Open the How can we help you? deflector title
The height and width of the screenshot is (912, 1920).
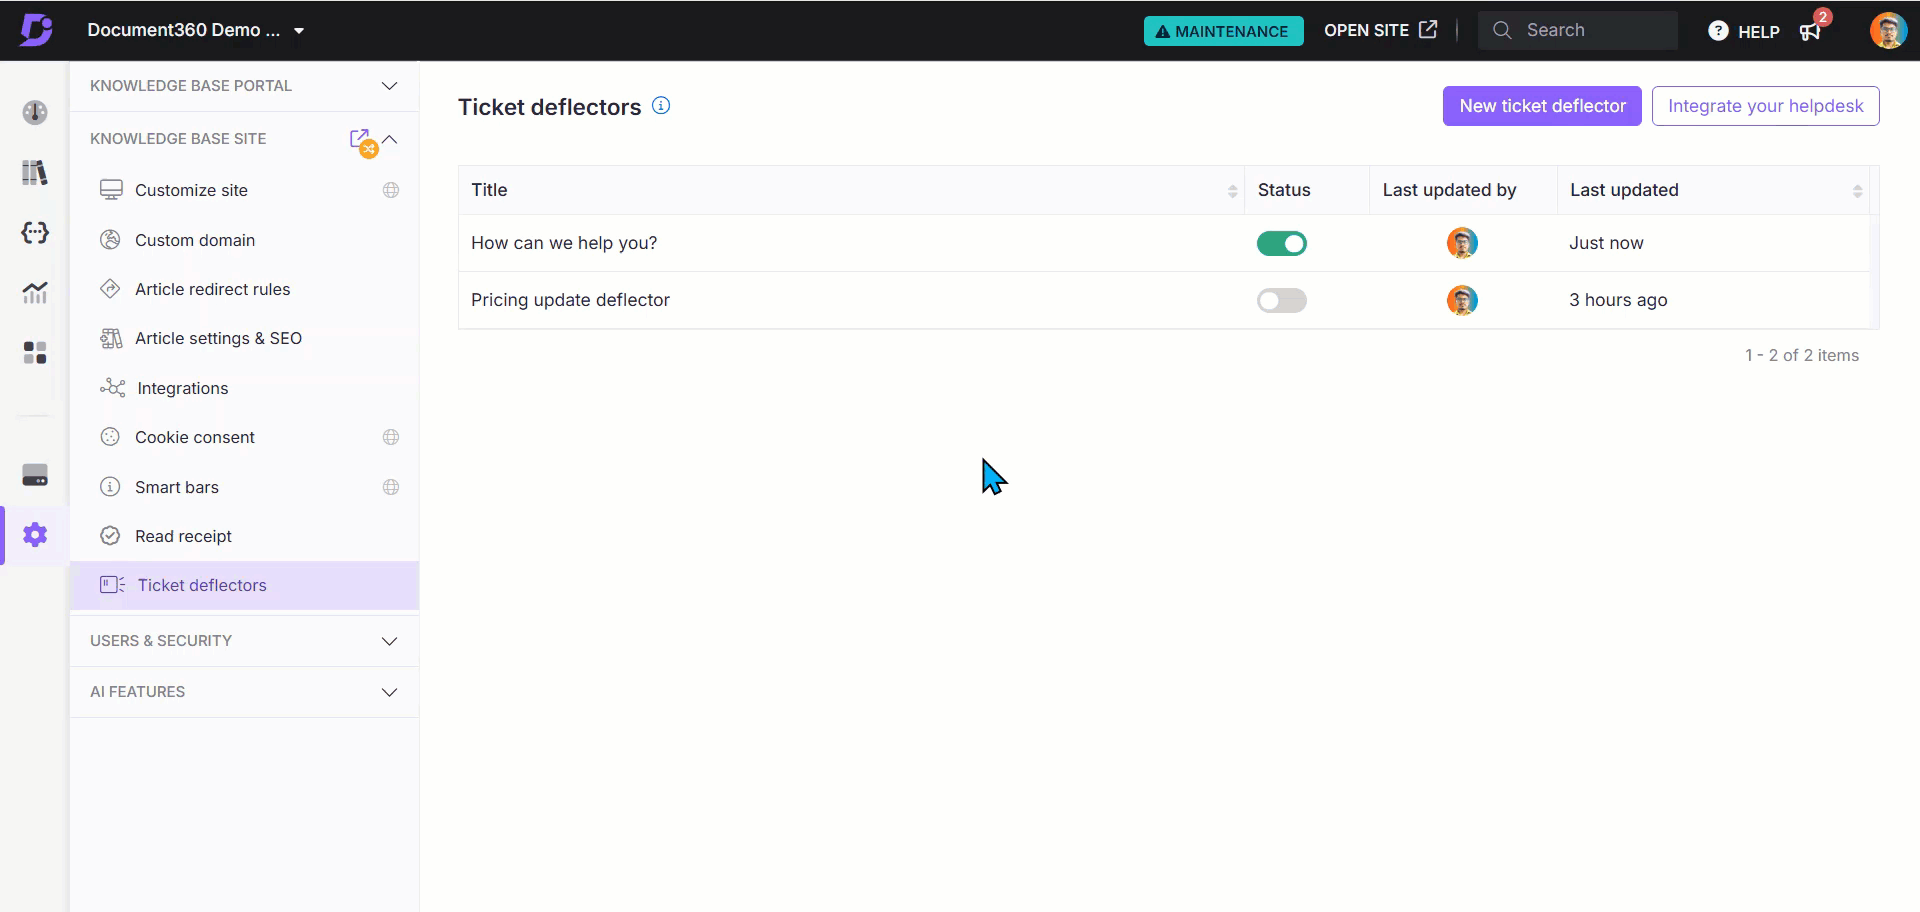[x=564, y=243]
